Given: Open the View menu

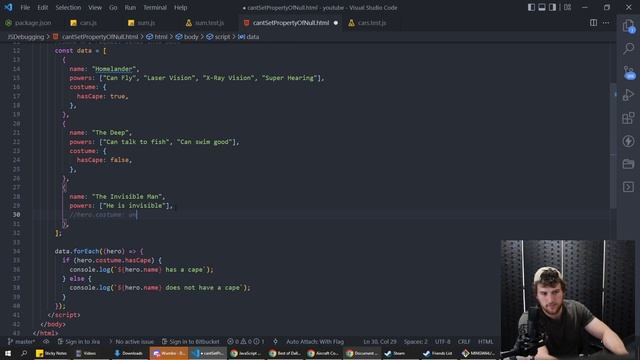Looking at the screenshot, I should pyautogui.click(x=95, y=7).
